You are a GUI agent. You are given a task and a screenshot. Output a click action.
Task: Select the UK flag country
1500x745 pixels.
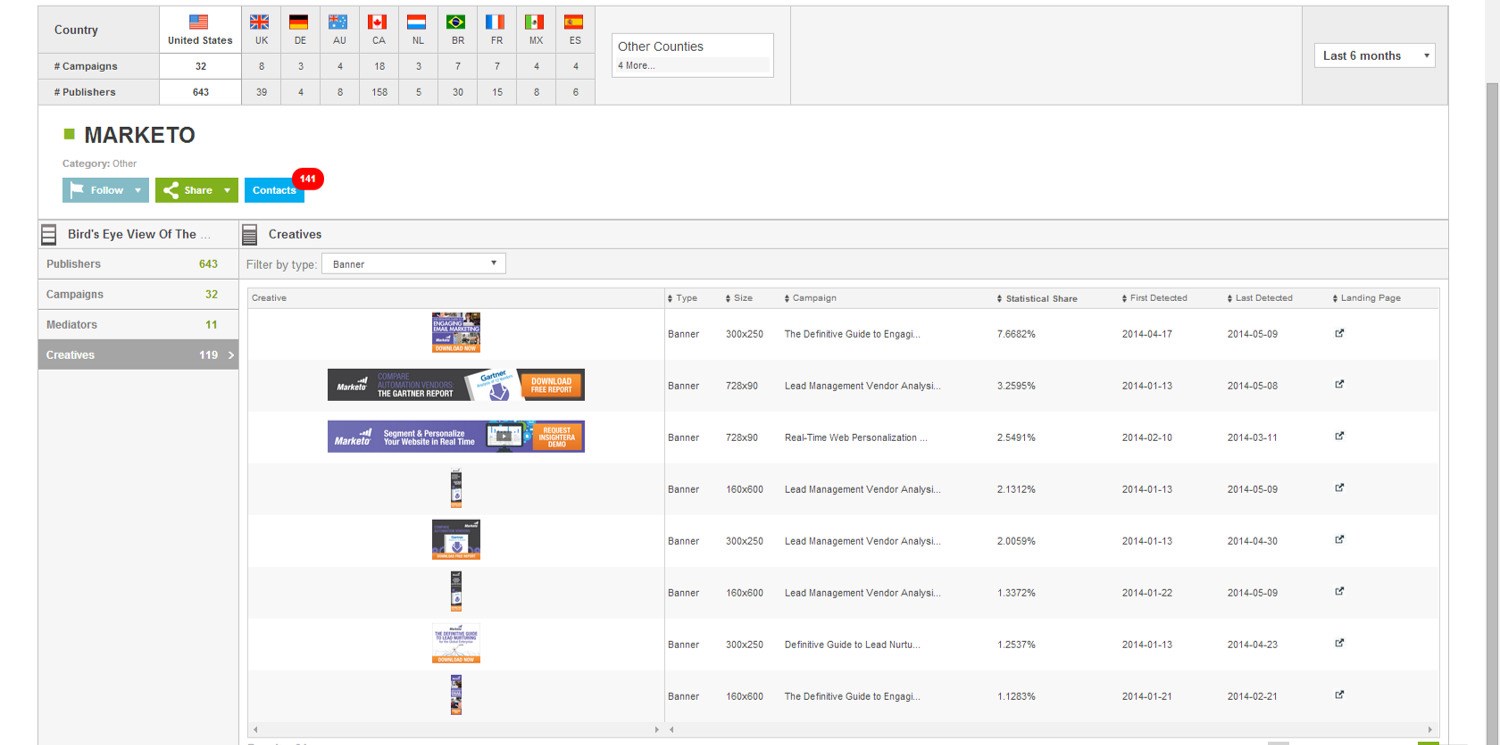tap(260, 21)
